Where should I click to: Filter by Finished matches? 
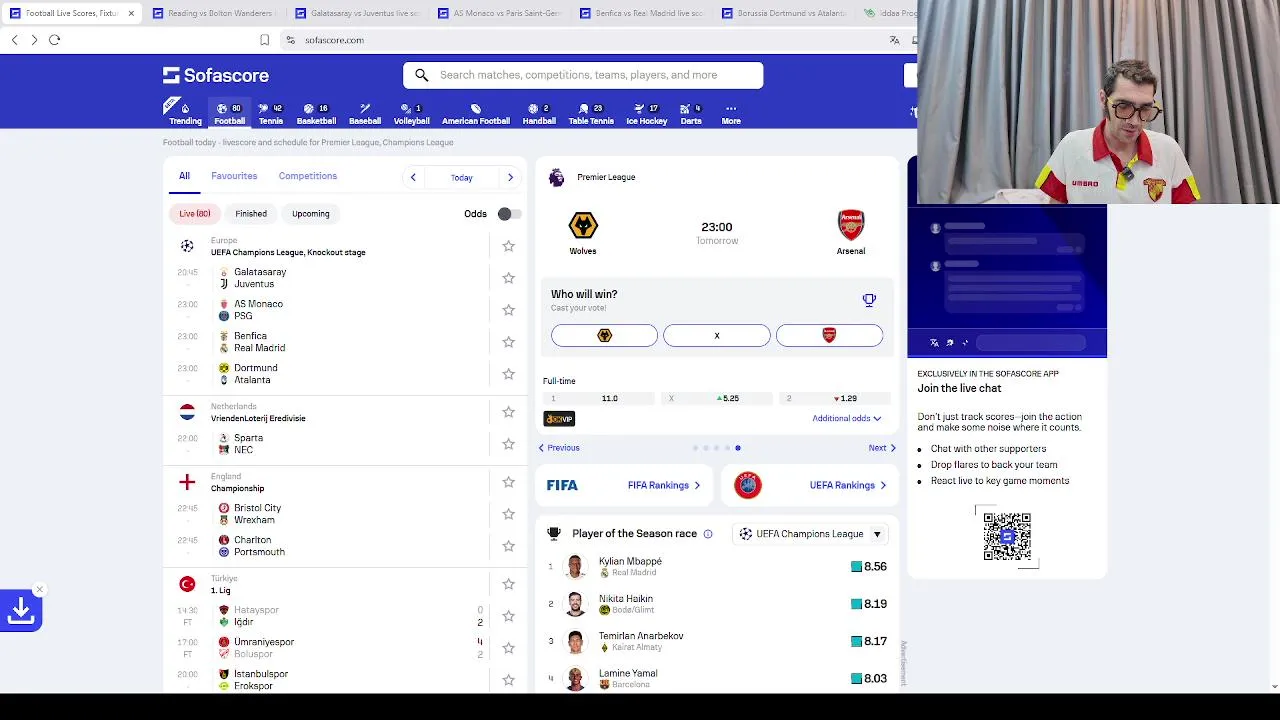pyautogui.click(x=251, y=213)
